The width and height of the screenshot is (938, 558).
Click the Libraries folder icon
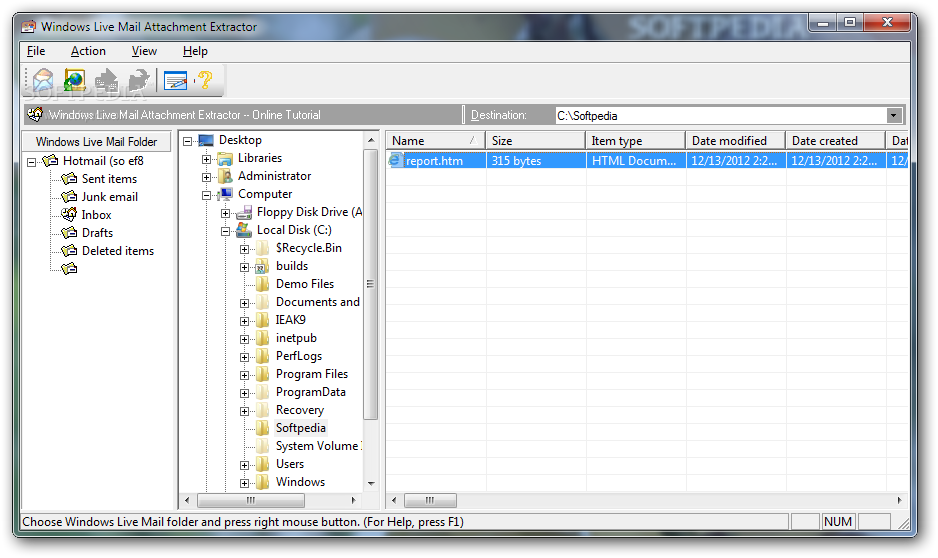225,158
